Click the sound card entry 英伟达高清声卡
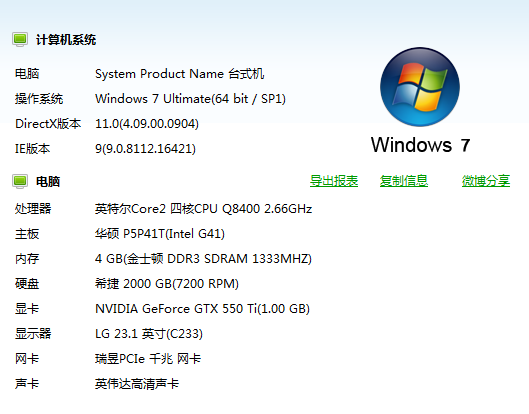Image resolution: width=529 pixels, height=414 pixels. coord(137,384)
